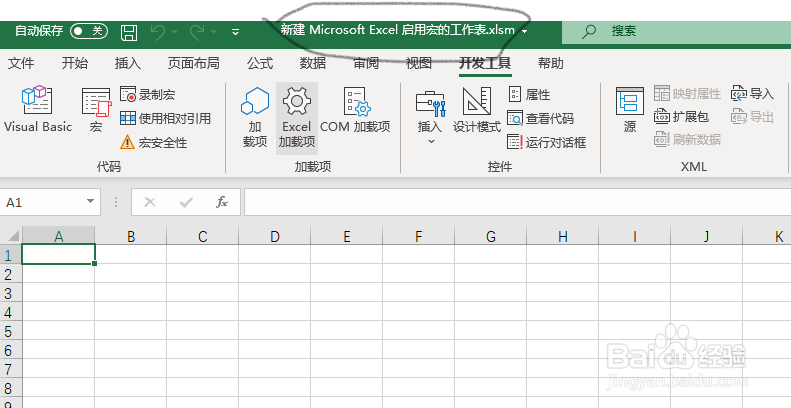Select column D header

point(274,236)
